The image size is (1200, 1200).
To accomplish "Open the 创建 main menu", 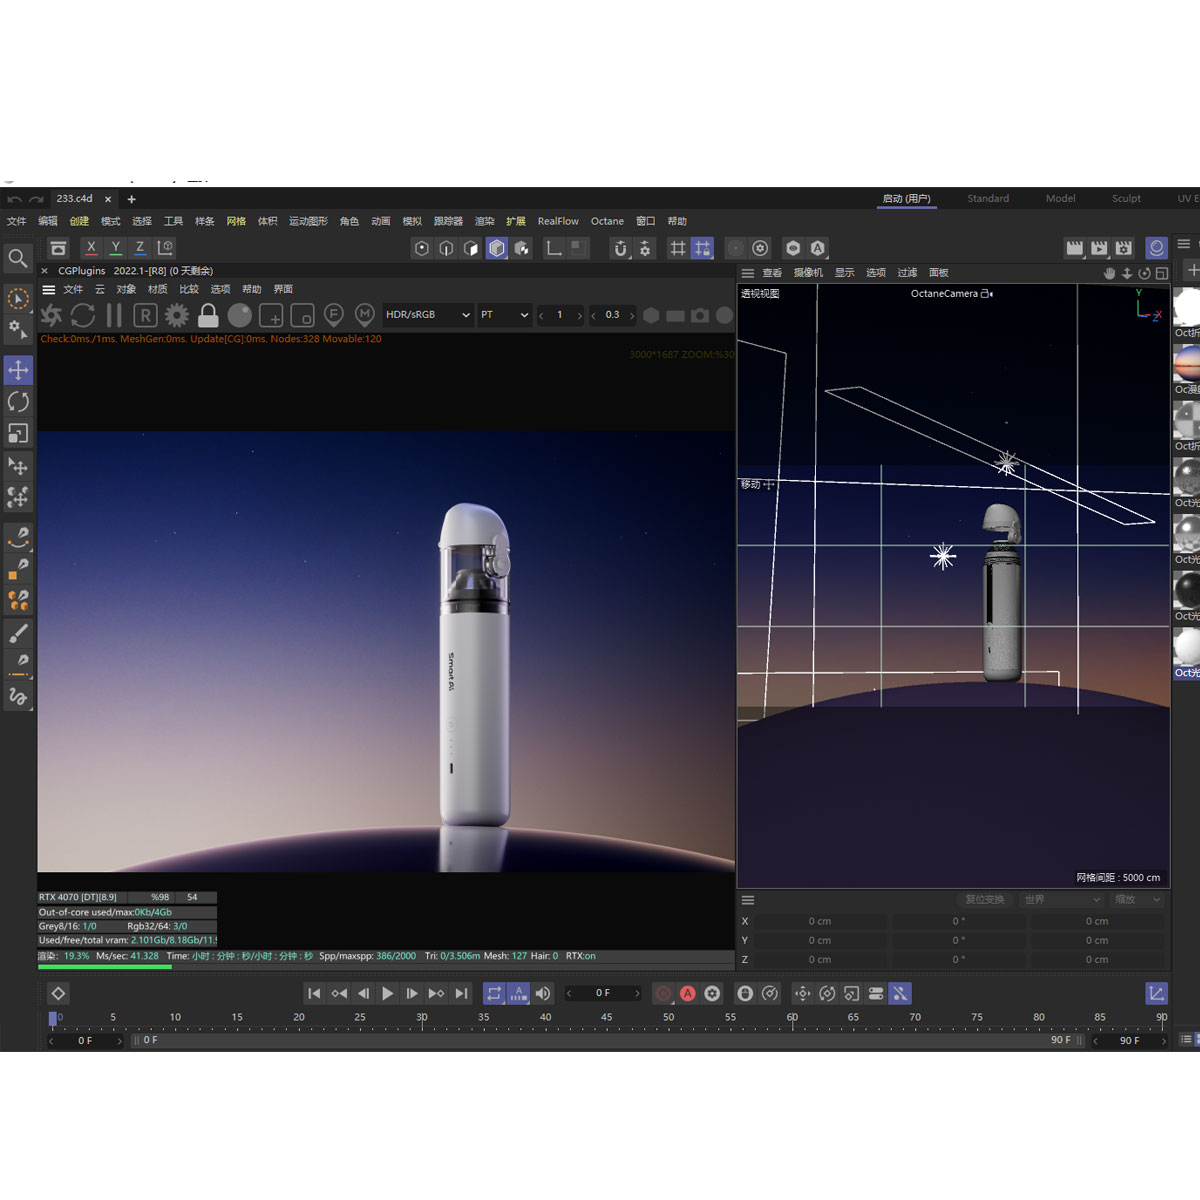I will tap(79, 222).
